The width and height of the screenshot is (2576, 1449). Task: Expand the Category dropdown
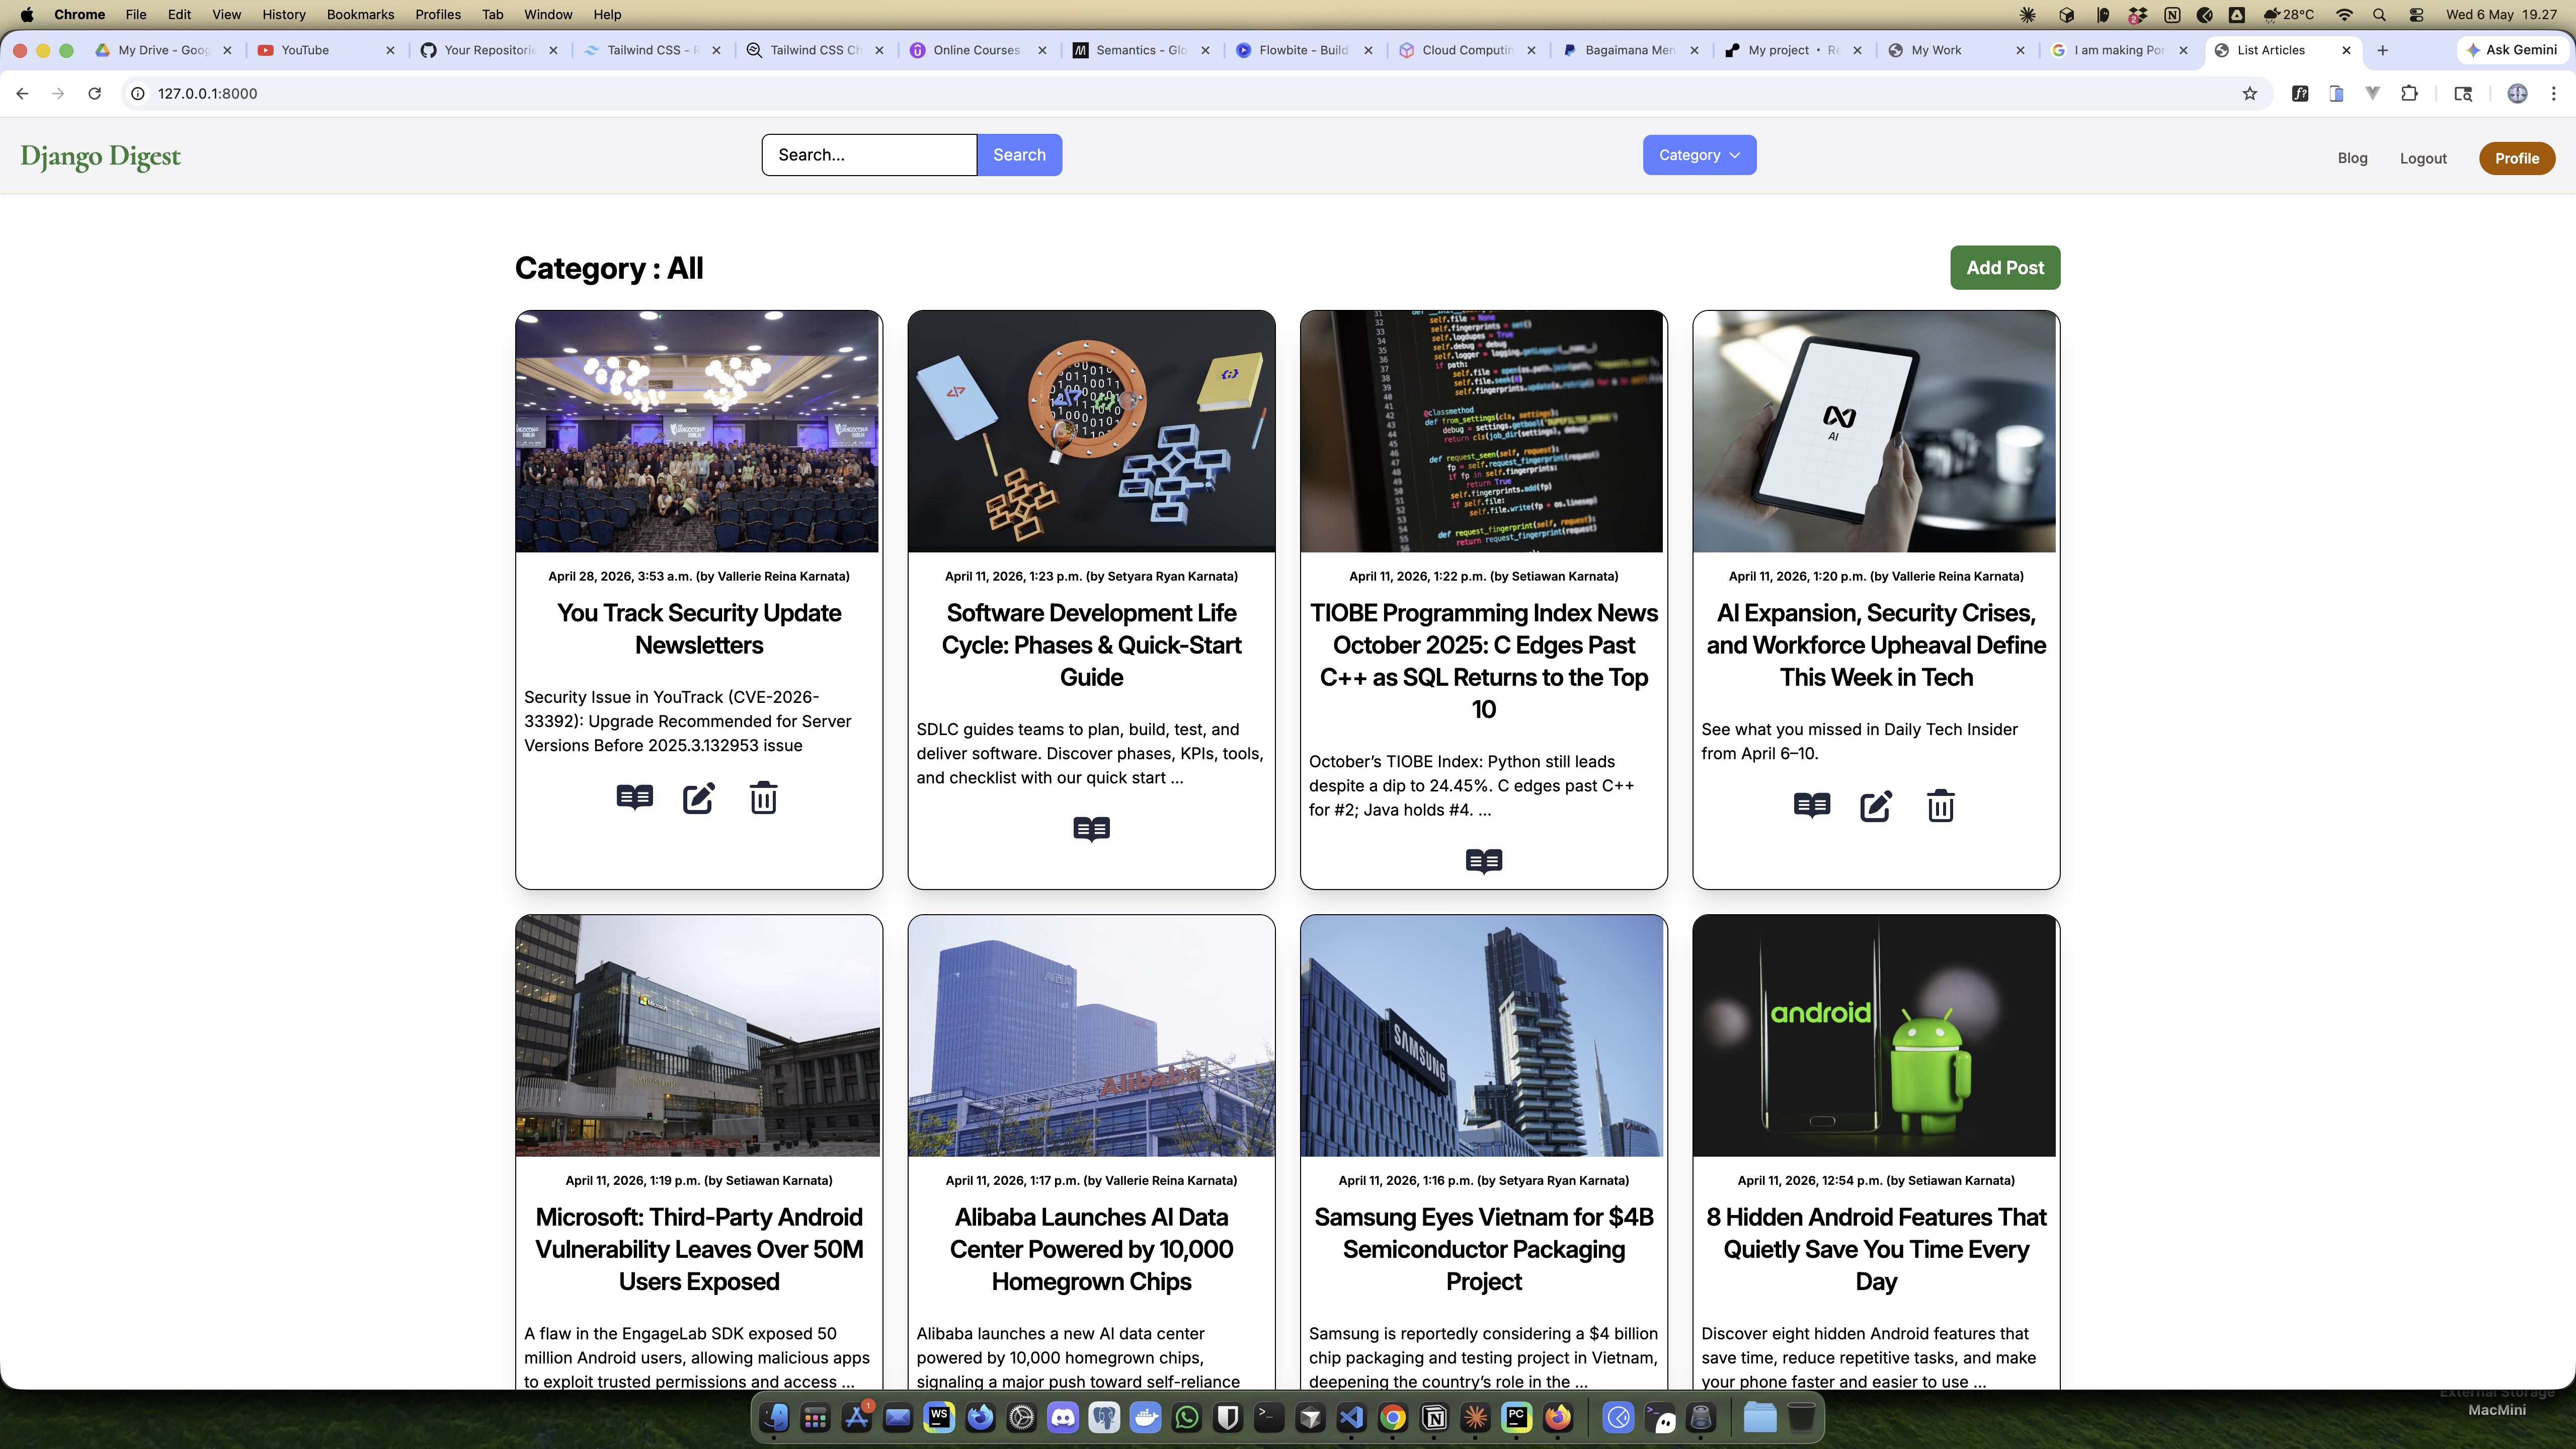pyautogui.click(x=1699, y=155)
